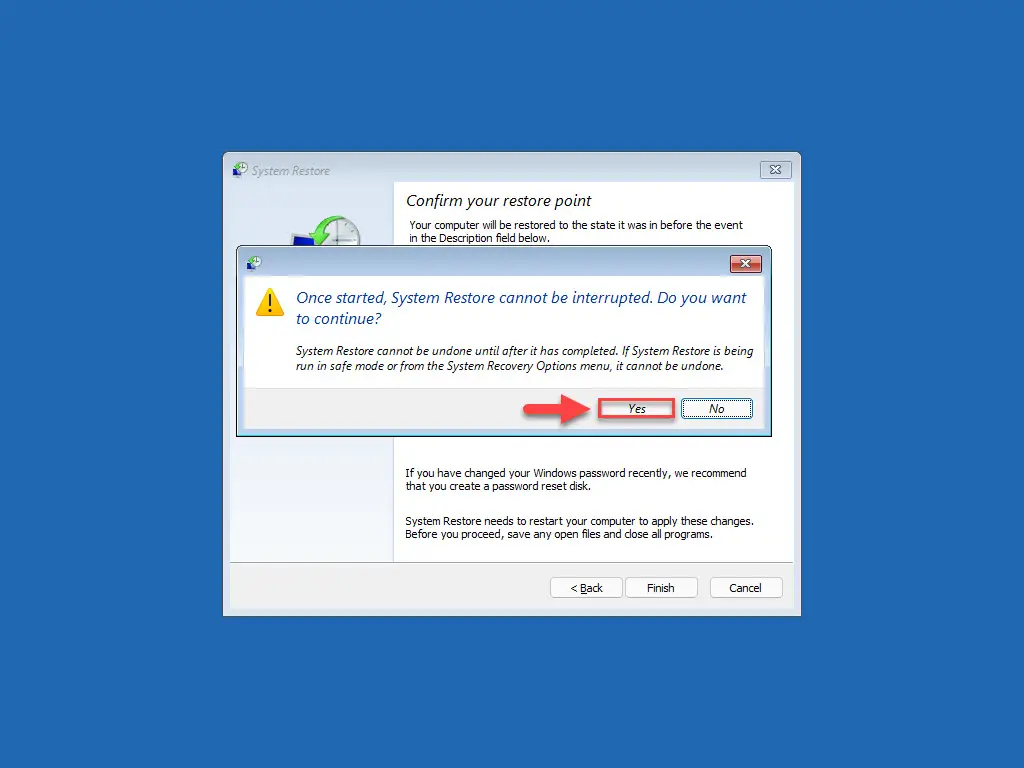Image resolution: width=1024 pixels, height=768 pixels.
Task: Confirm the restore by clicking Yes
Action: click(x=637, y=409)
